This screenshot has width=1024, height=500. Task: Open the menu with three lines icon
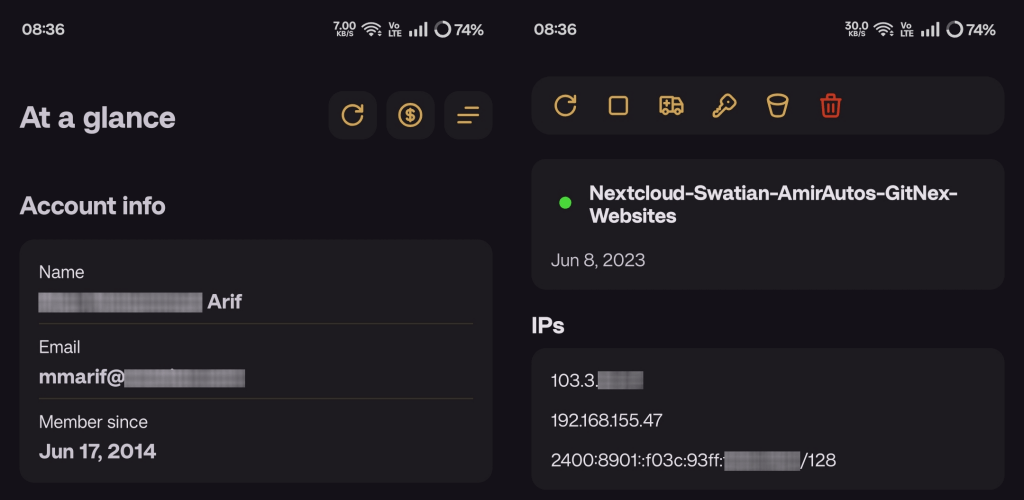tap(468, 115)
